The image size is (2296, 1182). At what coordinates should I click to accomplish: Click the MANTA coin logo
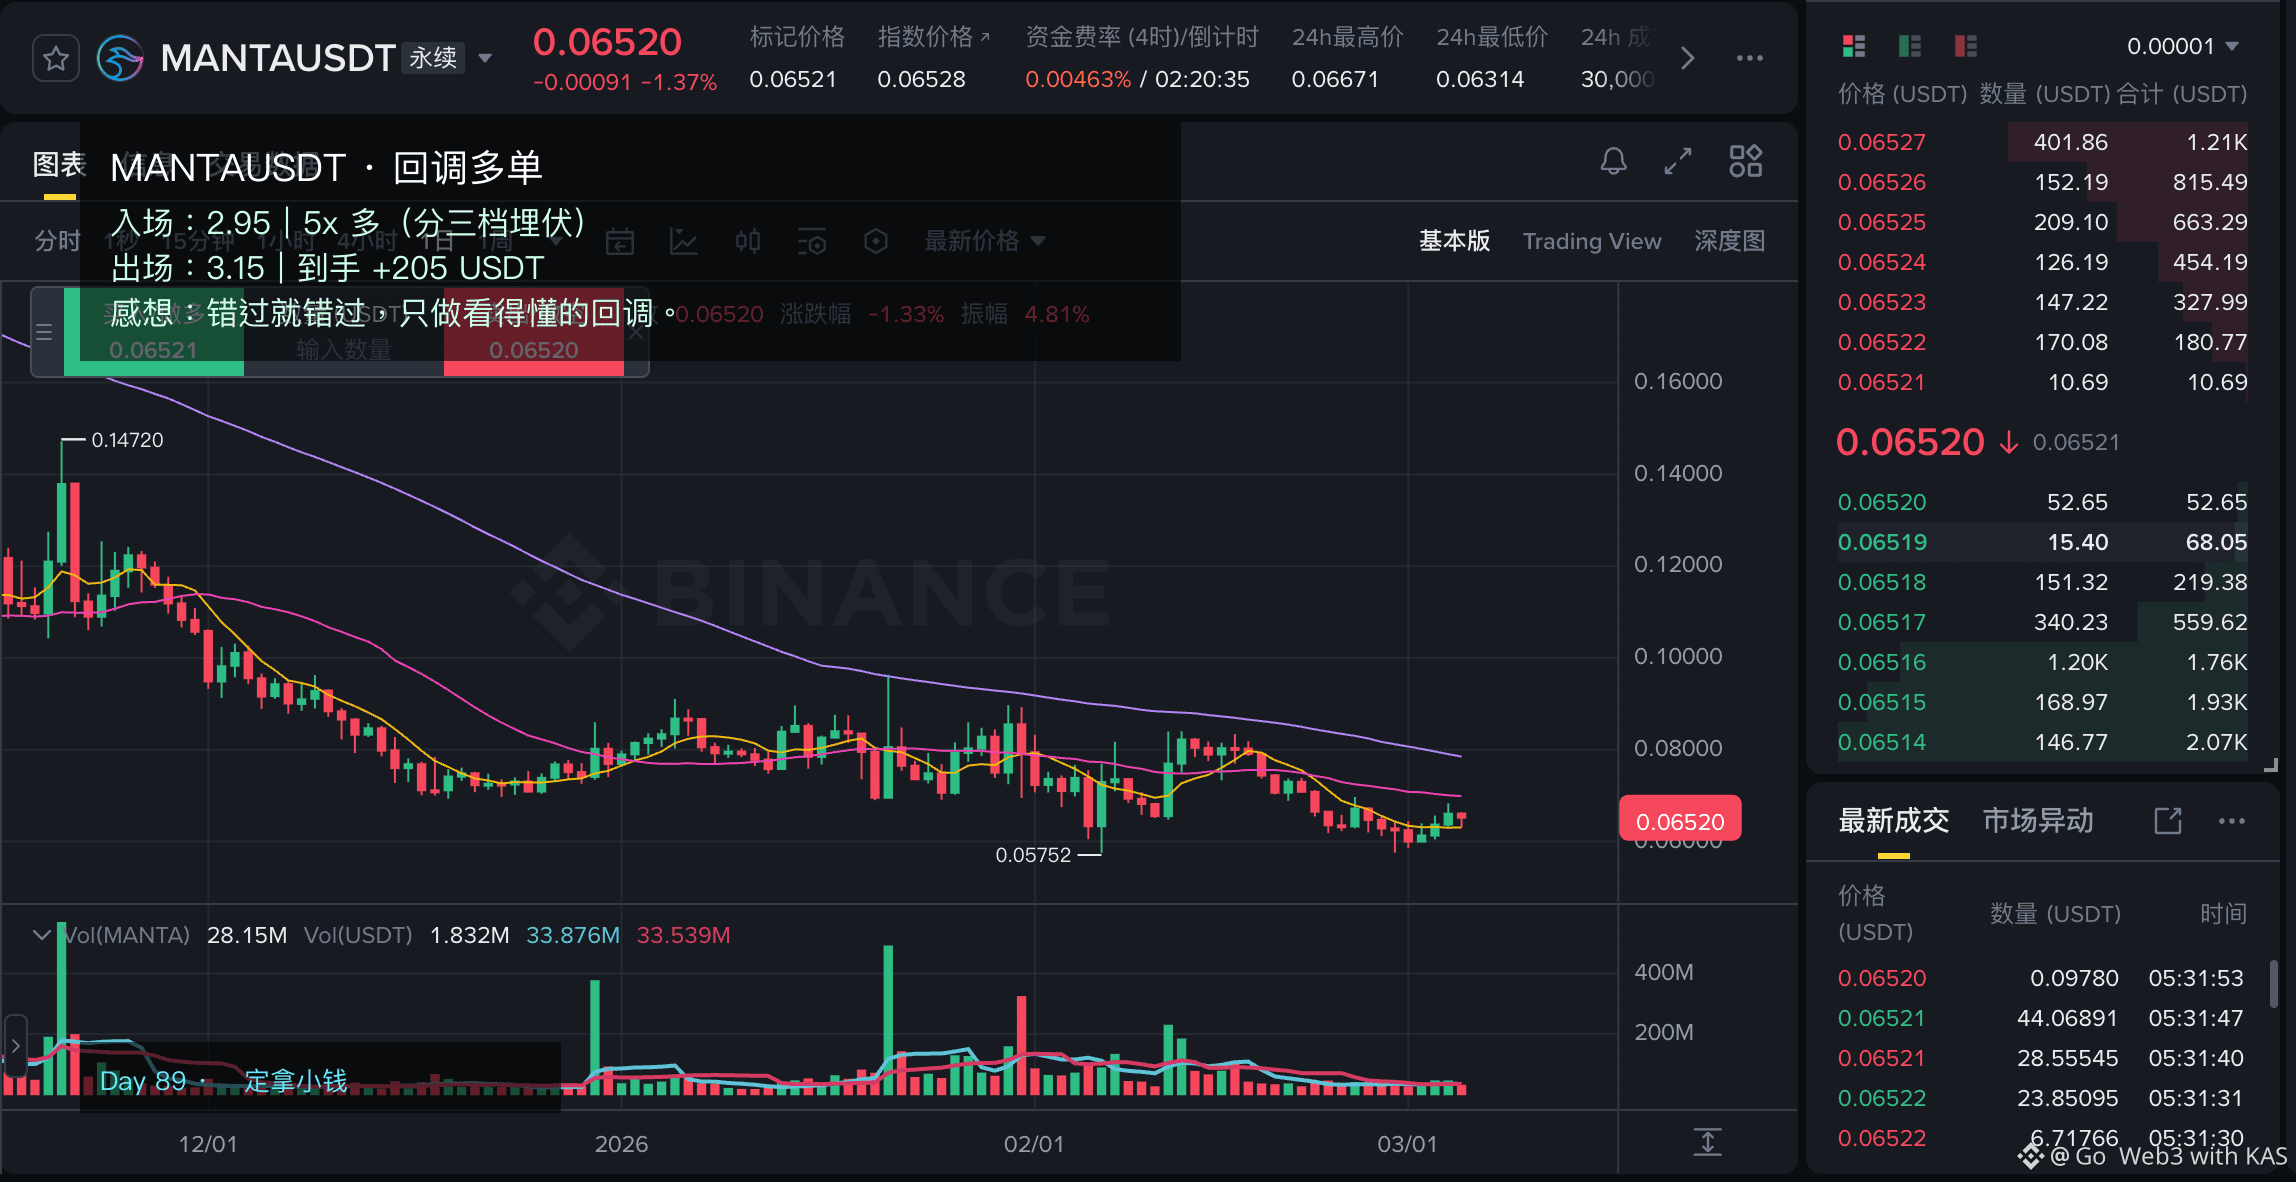pos(120,58)
